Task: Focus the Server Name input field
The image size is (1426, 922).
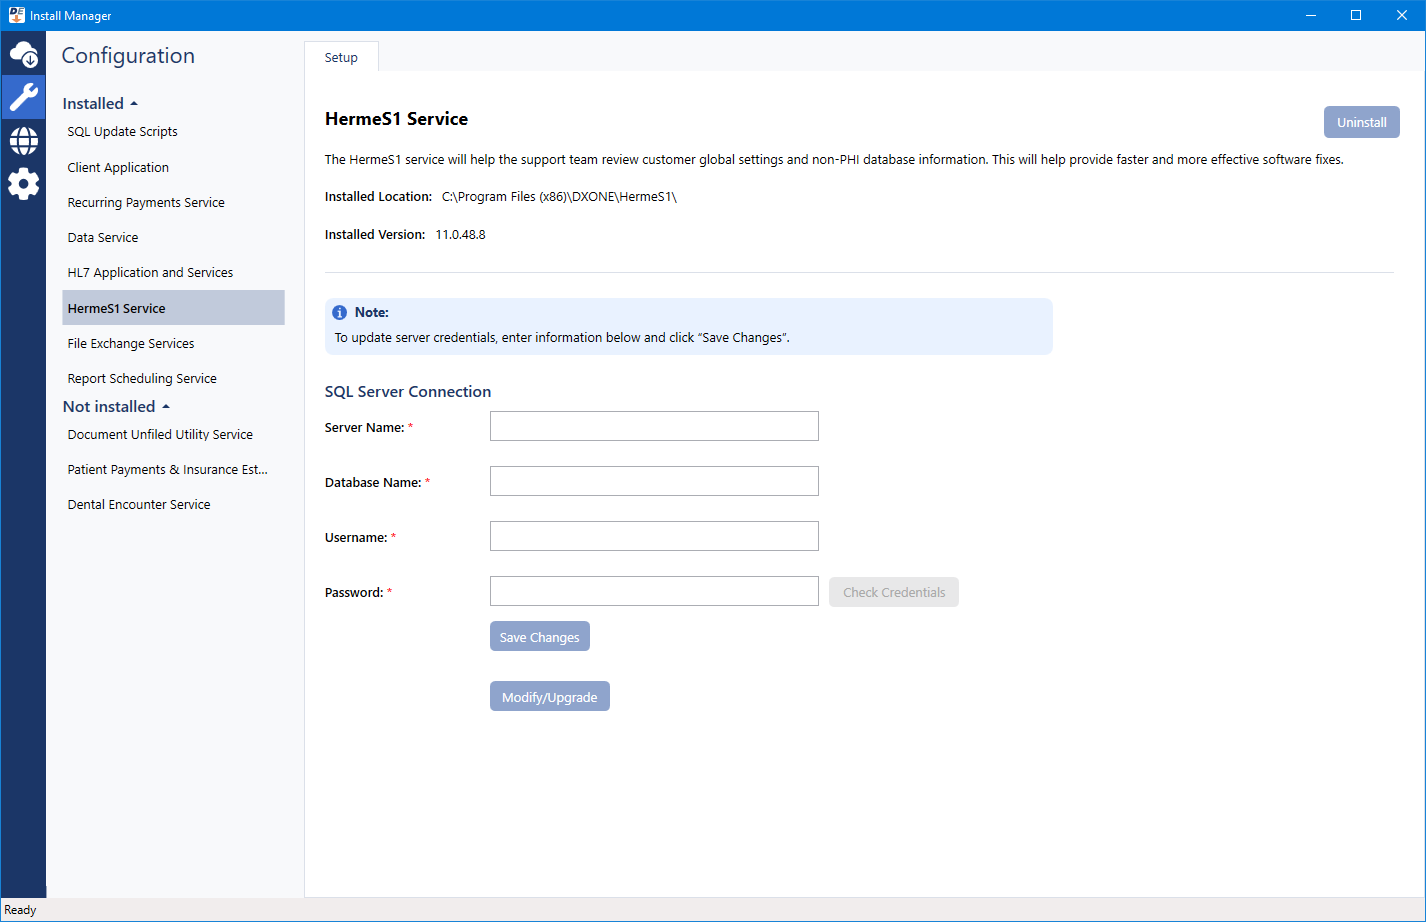Action: [x=654, y=426]
